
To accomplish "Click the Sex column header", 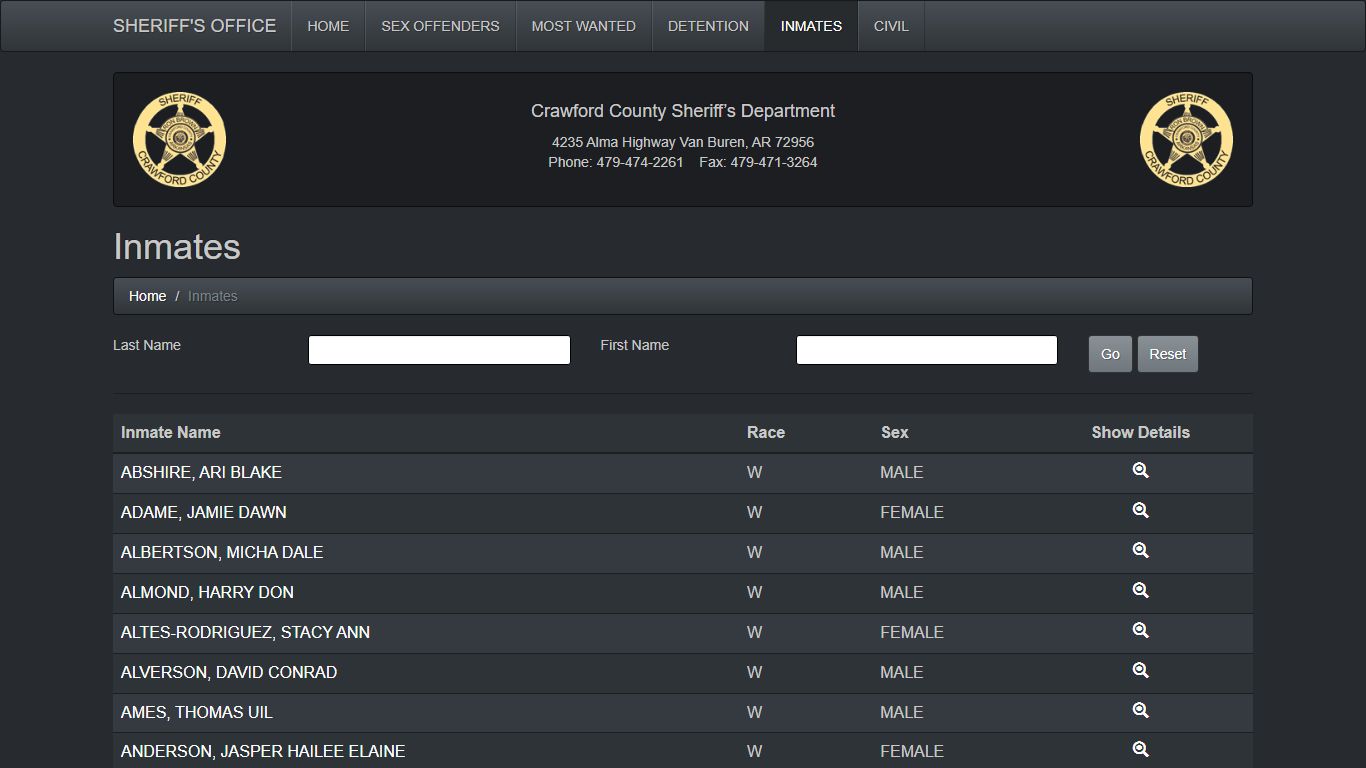I will [895, 432].
